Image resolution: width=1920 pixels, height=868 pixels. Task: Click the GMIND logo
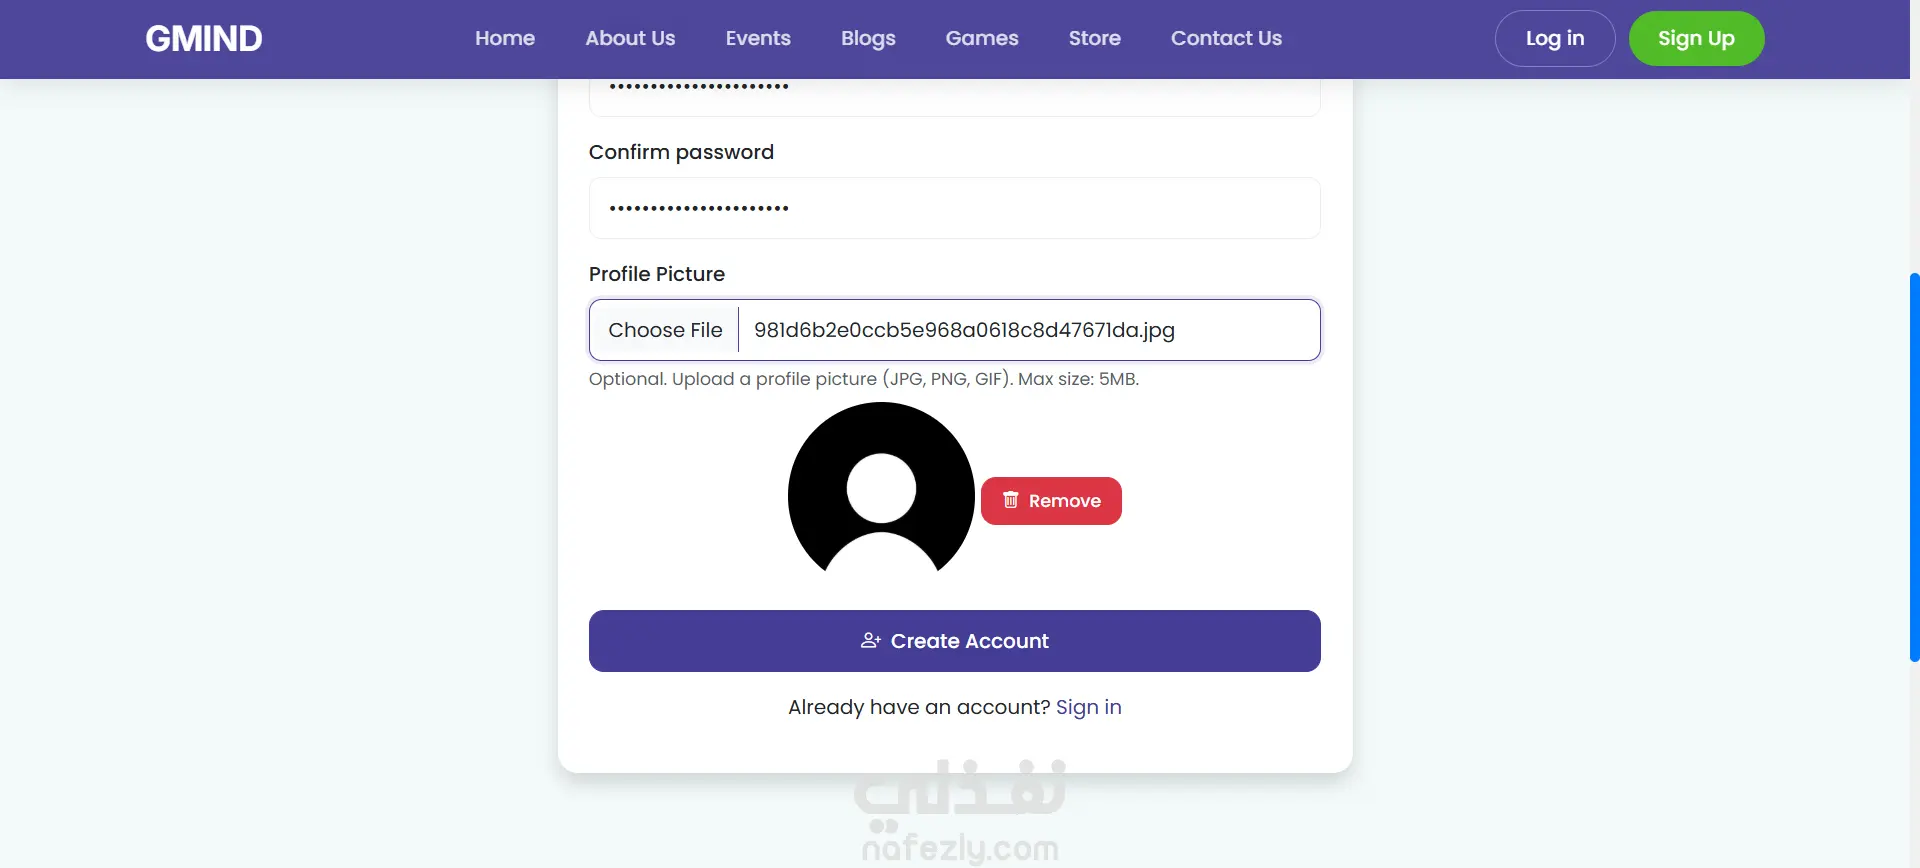click(204, 39)
